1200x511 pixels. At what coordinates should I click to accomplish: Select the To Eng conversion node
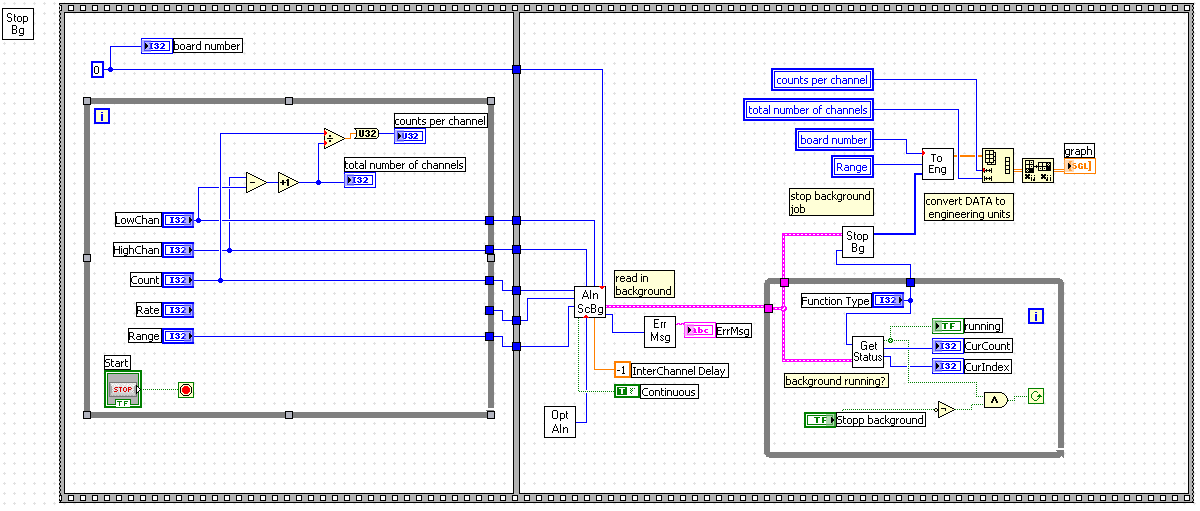point(937,163)
